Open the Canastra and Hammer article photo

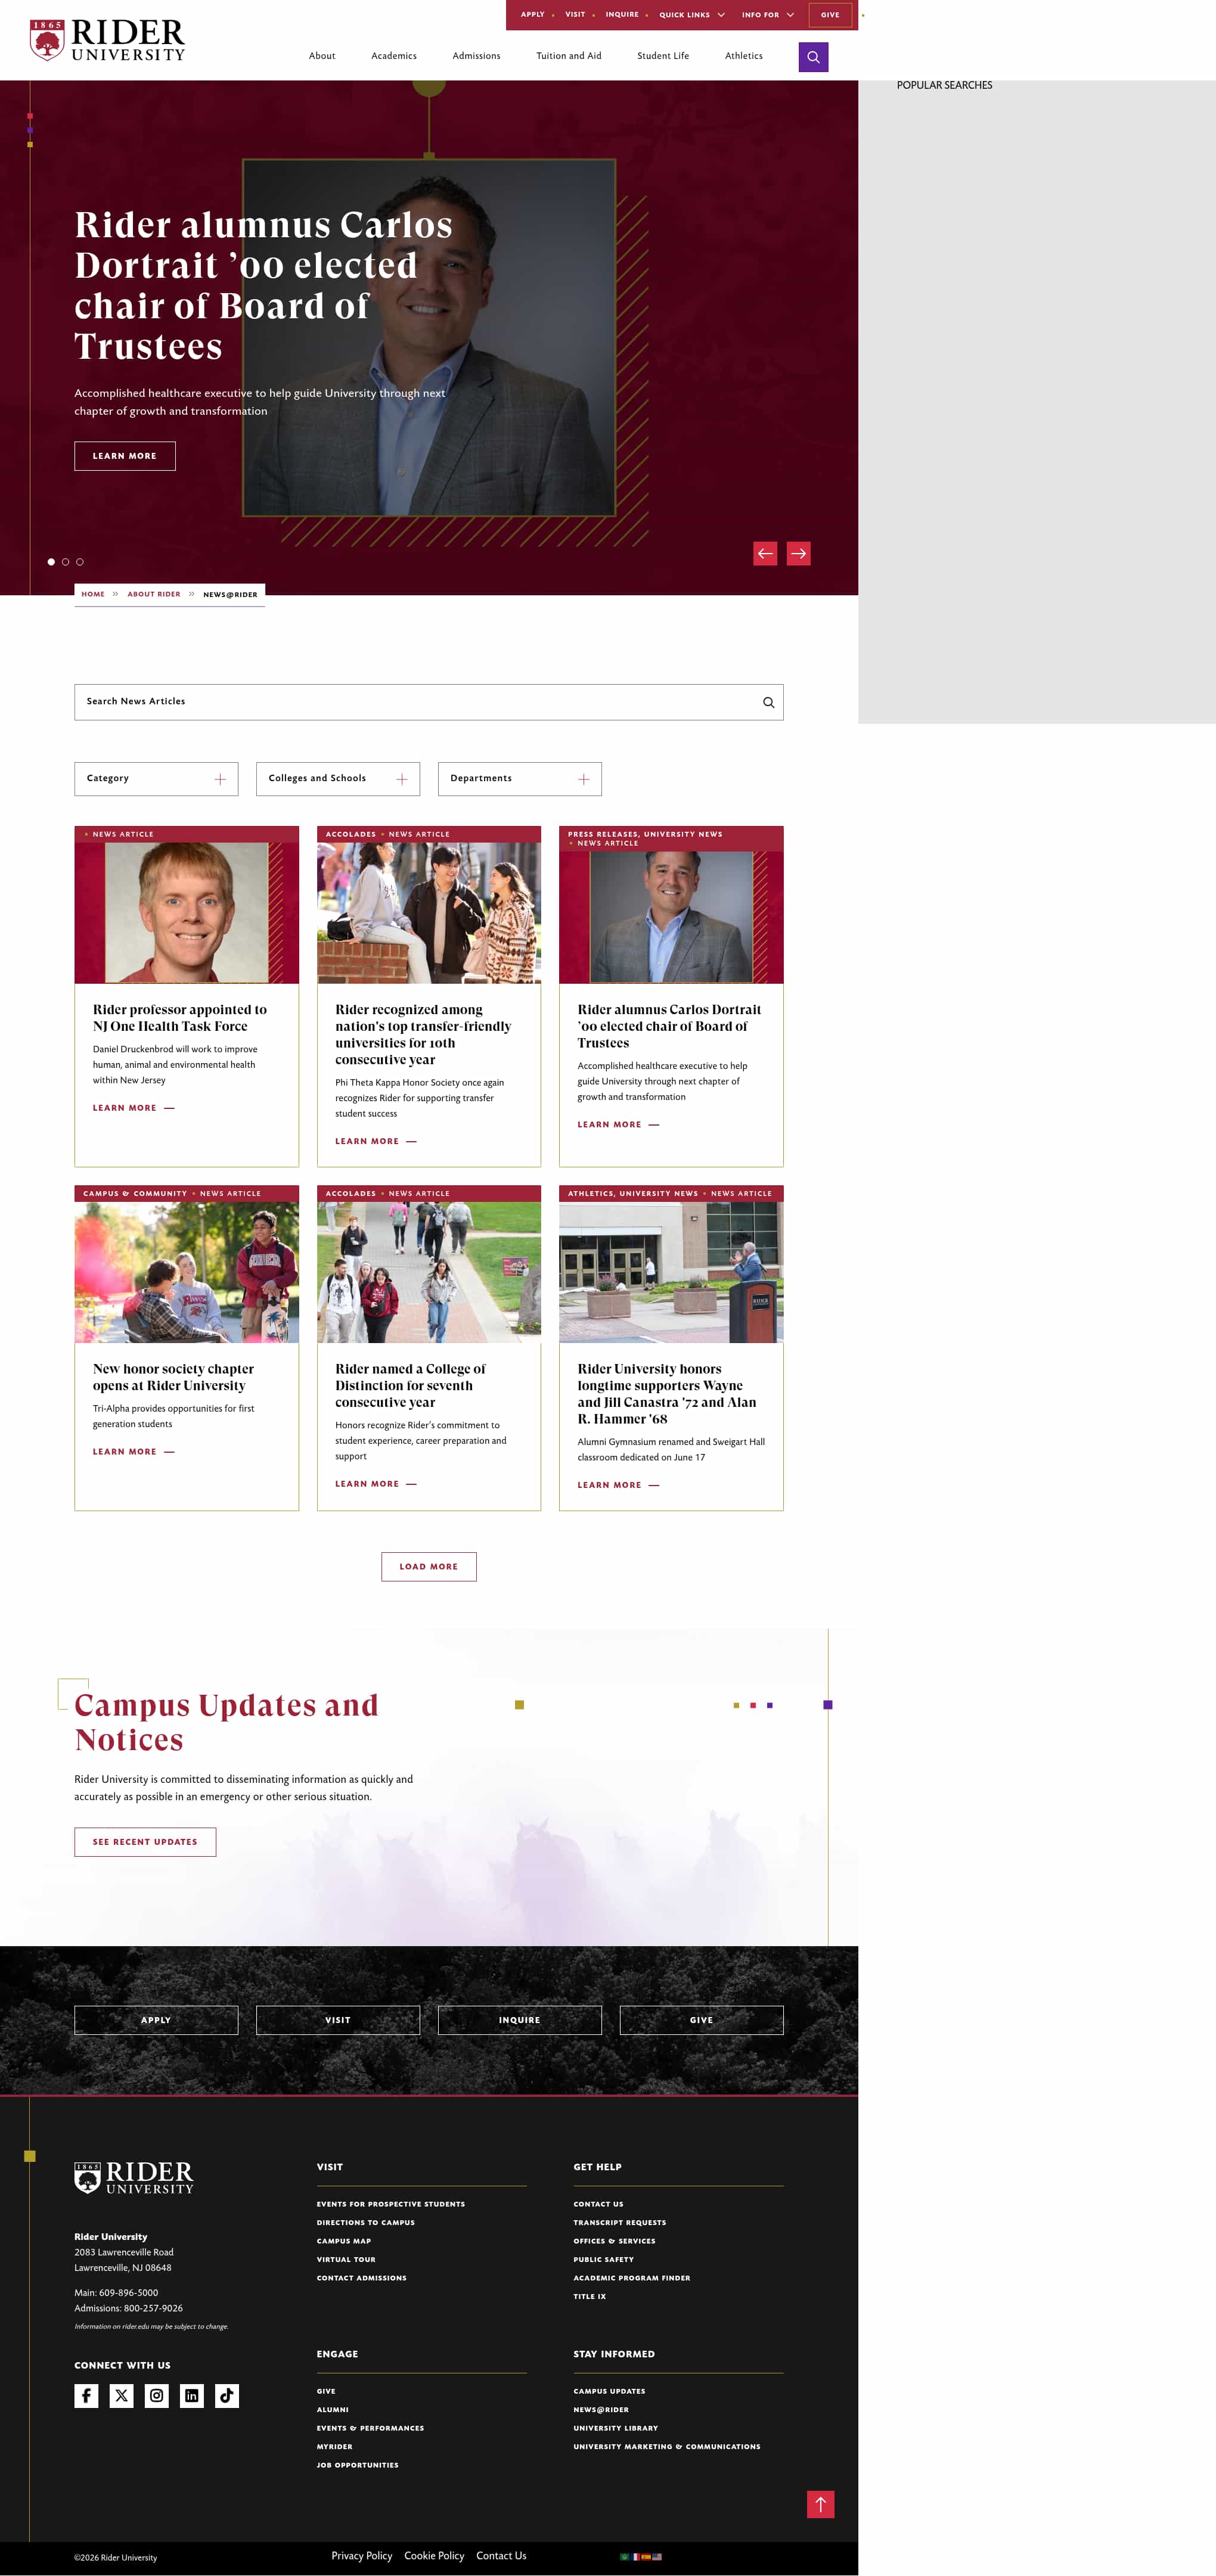(671, 1272)
